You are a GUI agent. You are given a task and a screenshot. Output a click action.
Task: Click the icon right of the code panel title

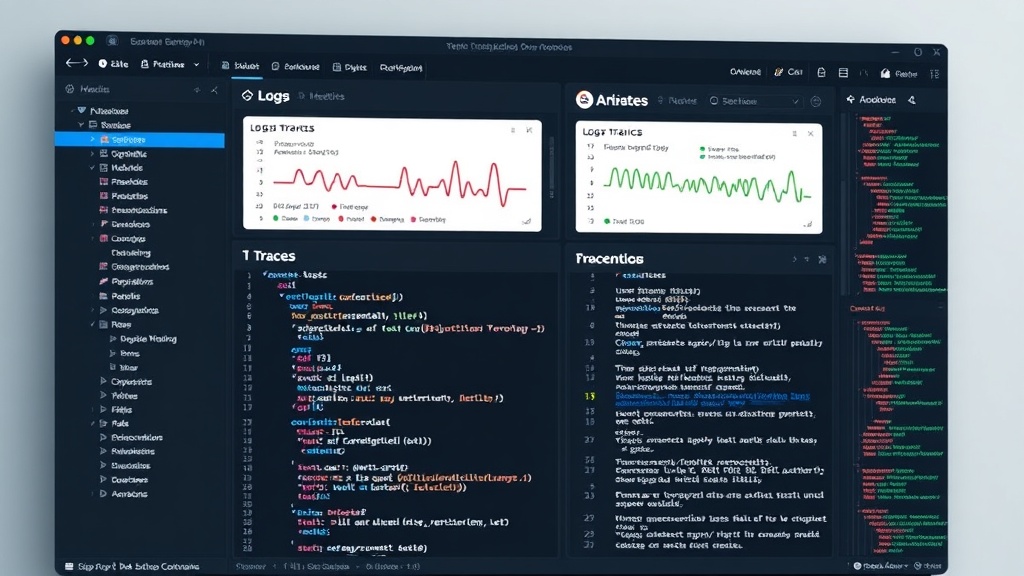(x=912, y=100)
